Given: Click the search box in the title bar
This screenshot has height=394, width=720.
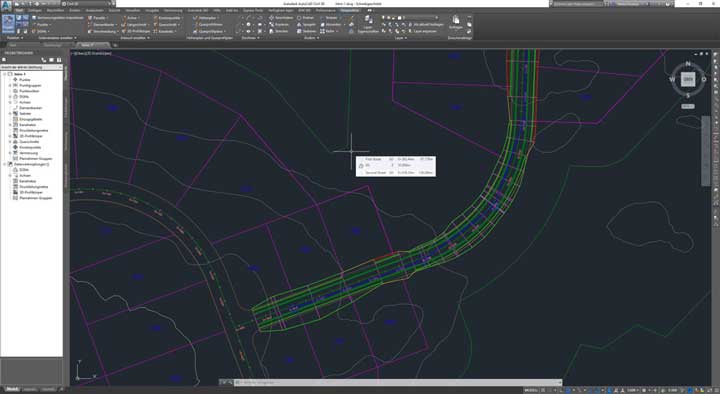Looking at the screenshot, I should (x=578, y=4).
